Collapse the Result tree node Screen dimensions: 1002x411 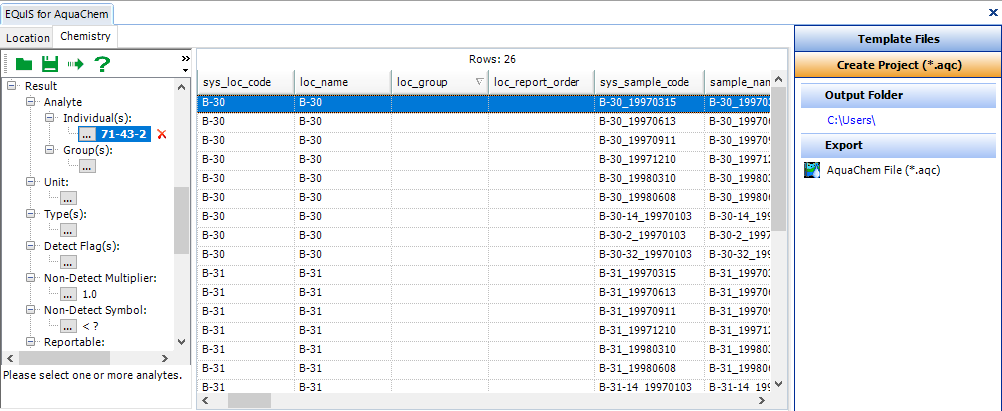(x=13, y=86)
